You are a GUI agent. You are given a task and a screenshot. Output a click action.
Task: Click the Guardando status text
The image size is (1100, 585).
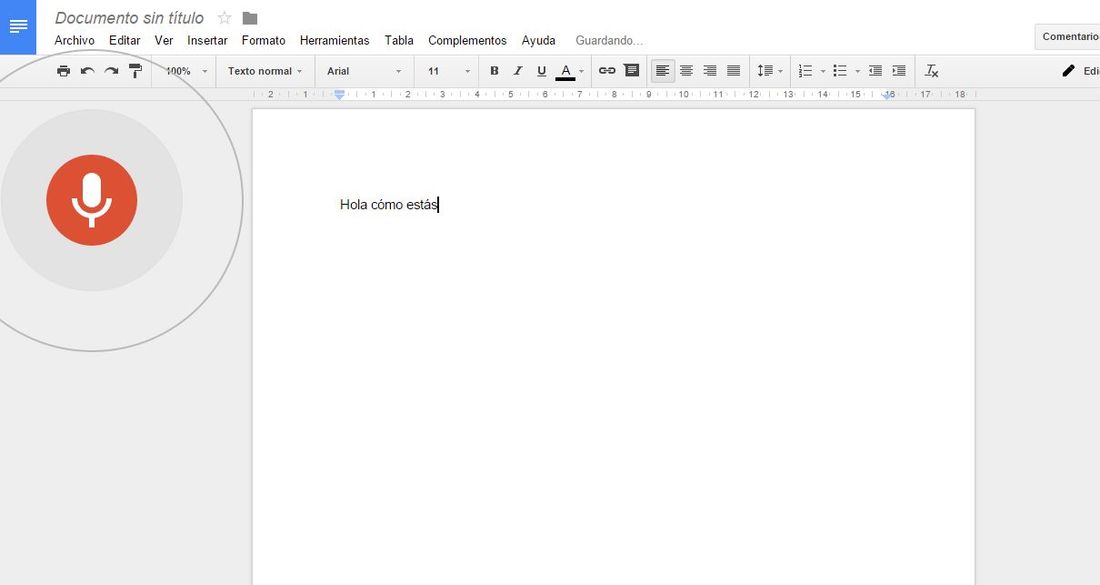coord(609,41)
